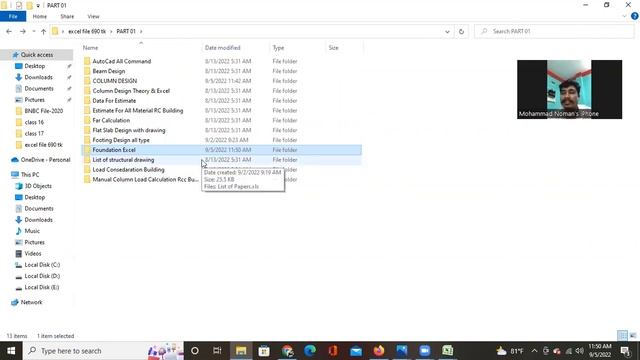Open Task View from the taskbar
Image resolution: width=640 pixels, height=360 pixels.
[217, 351]
